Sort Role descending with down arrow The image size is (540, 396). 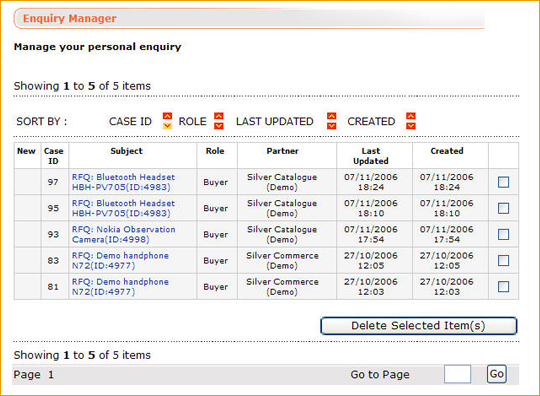pos(219,126)
